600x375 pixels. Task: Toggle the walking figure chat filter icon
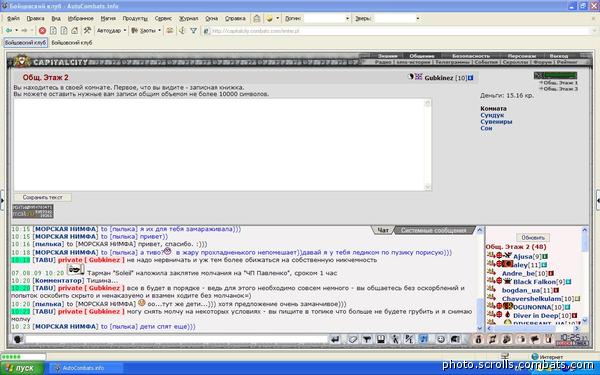point(395,339)
